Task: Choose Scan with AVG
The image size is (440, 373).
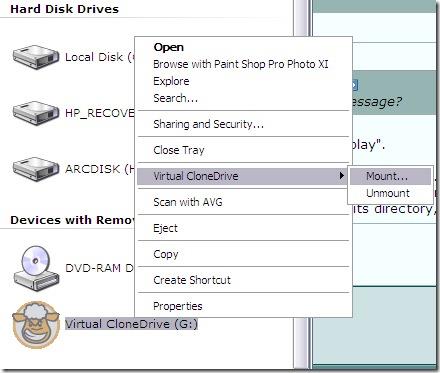Action: [188, 202]
